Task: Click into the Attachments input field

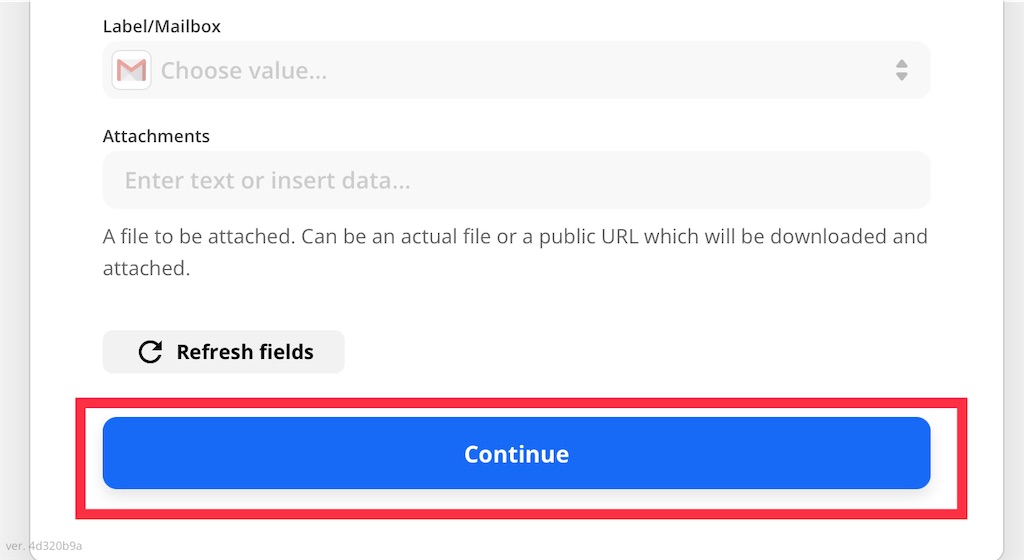Action: click(516, 180)
